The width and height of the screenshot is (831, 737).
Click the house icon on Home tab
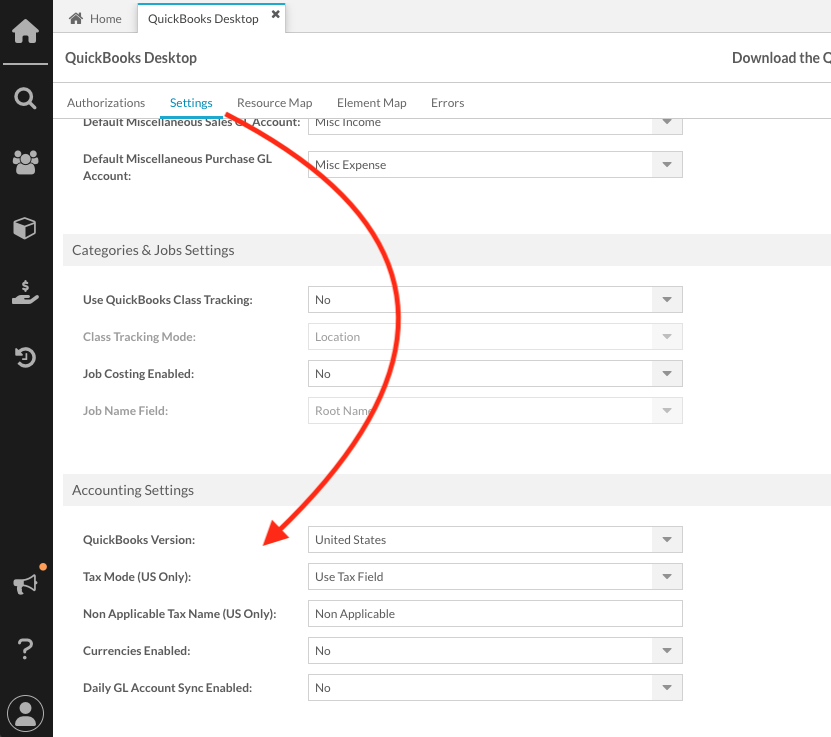point(76,19)
